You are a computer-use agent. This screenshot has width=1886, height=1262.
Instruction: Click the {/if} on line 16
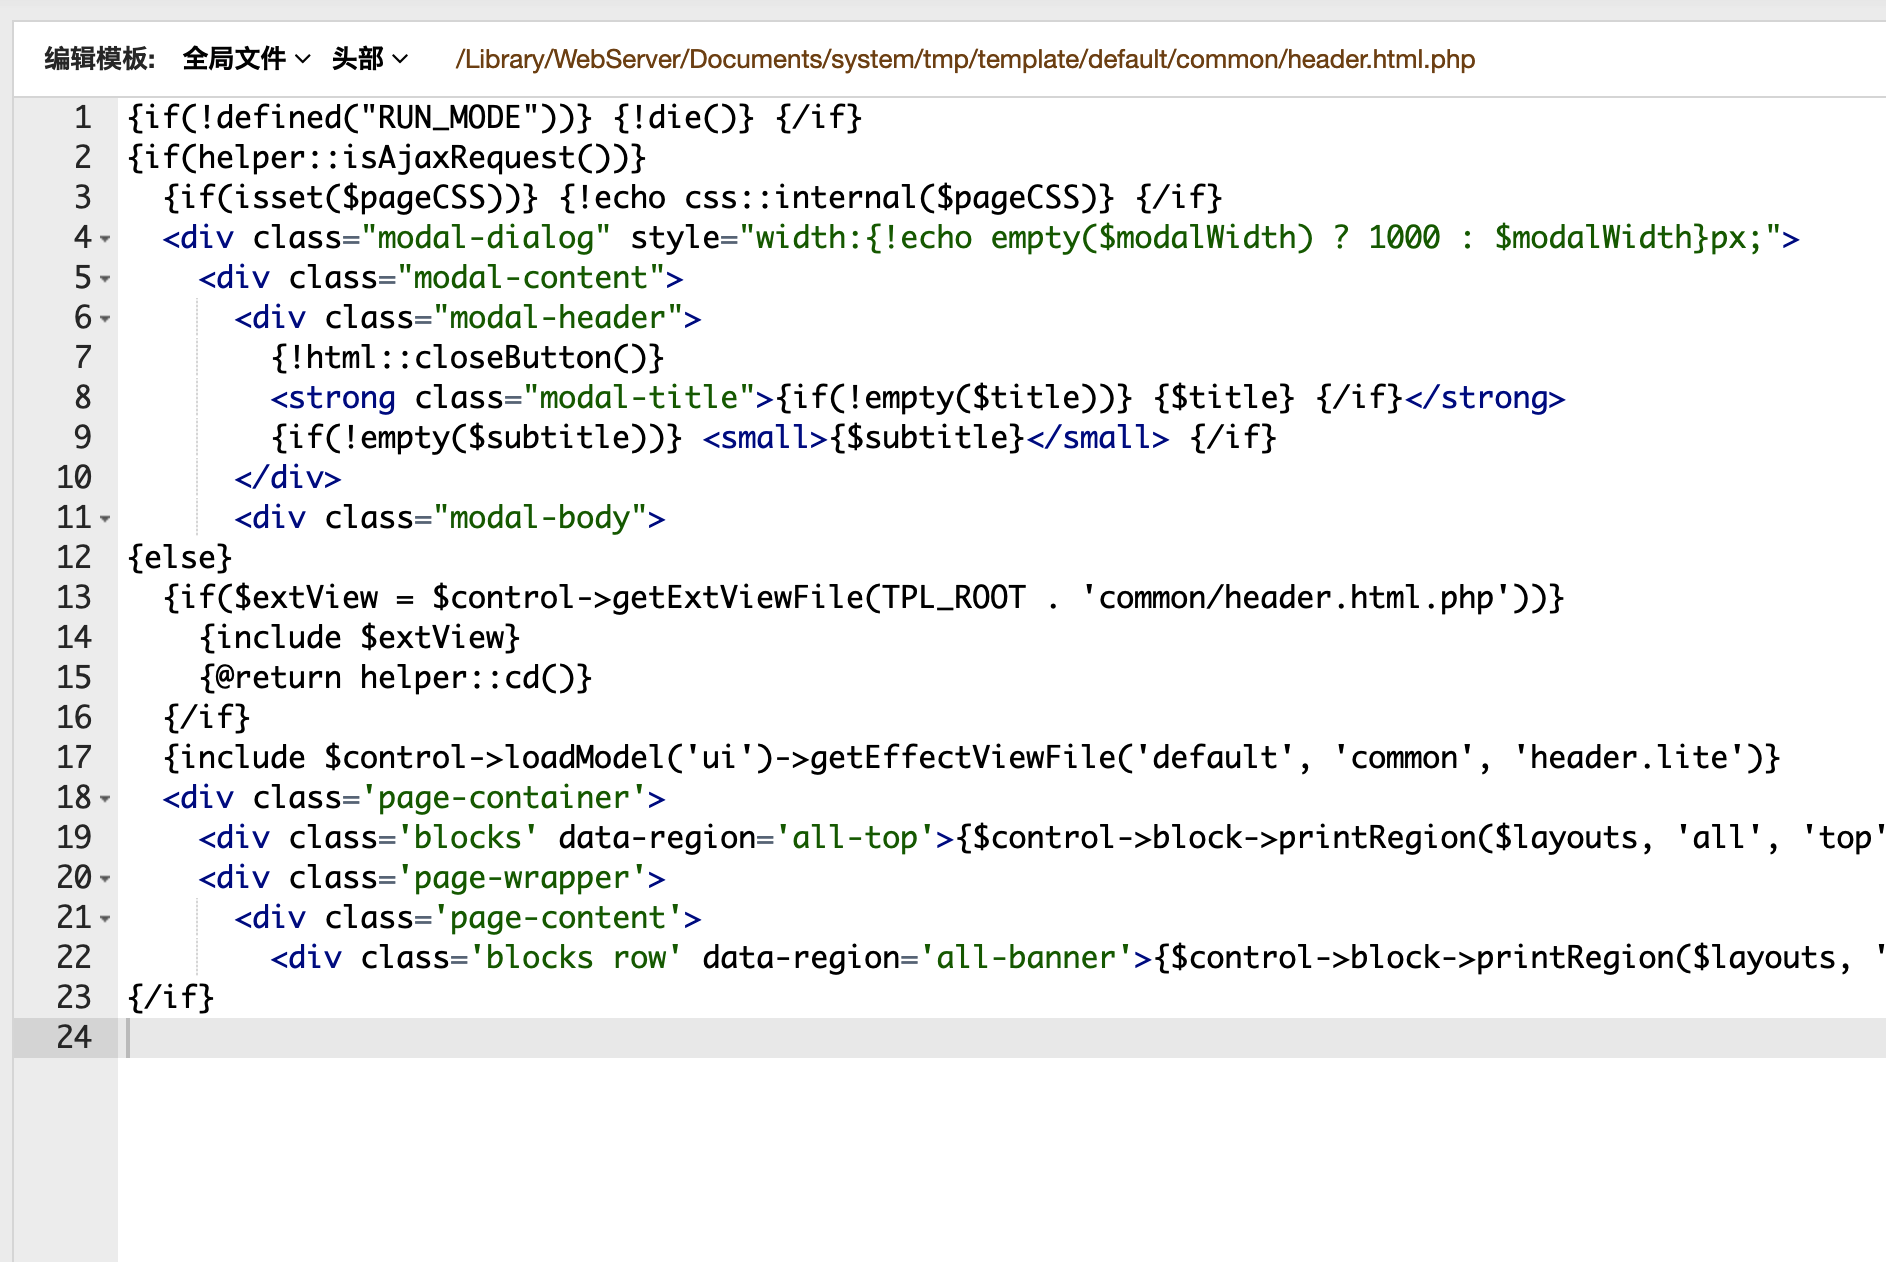click(x=207, y=717)
